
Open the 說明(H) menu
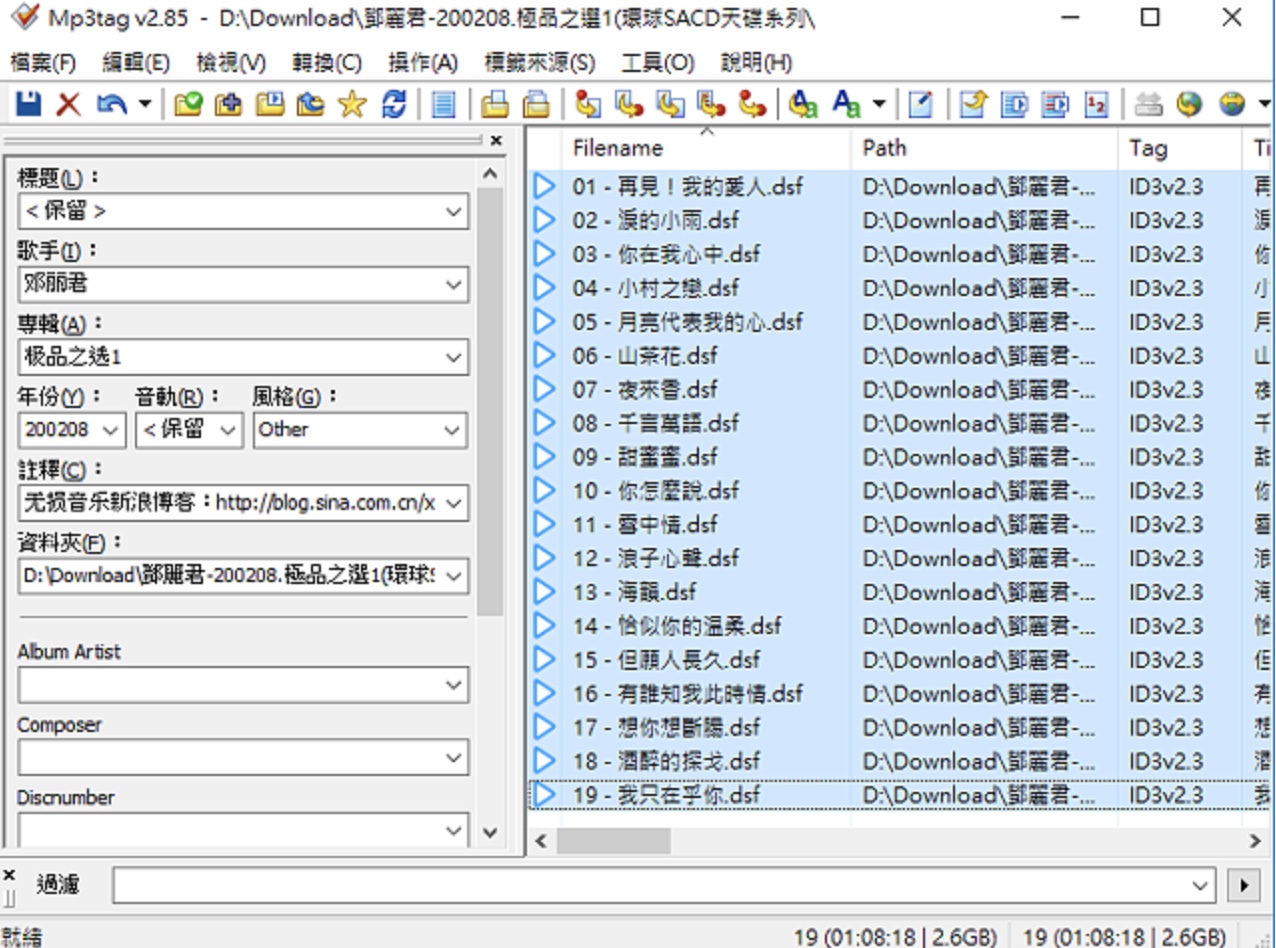click(757, 63)
